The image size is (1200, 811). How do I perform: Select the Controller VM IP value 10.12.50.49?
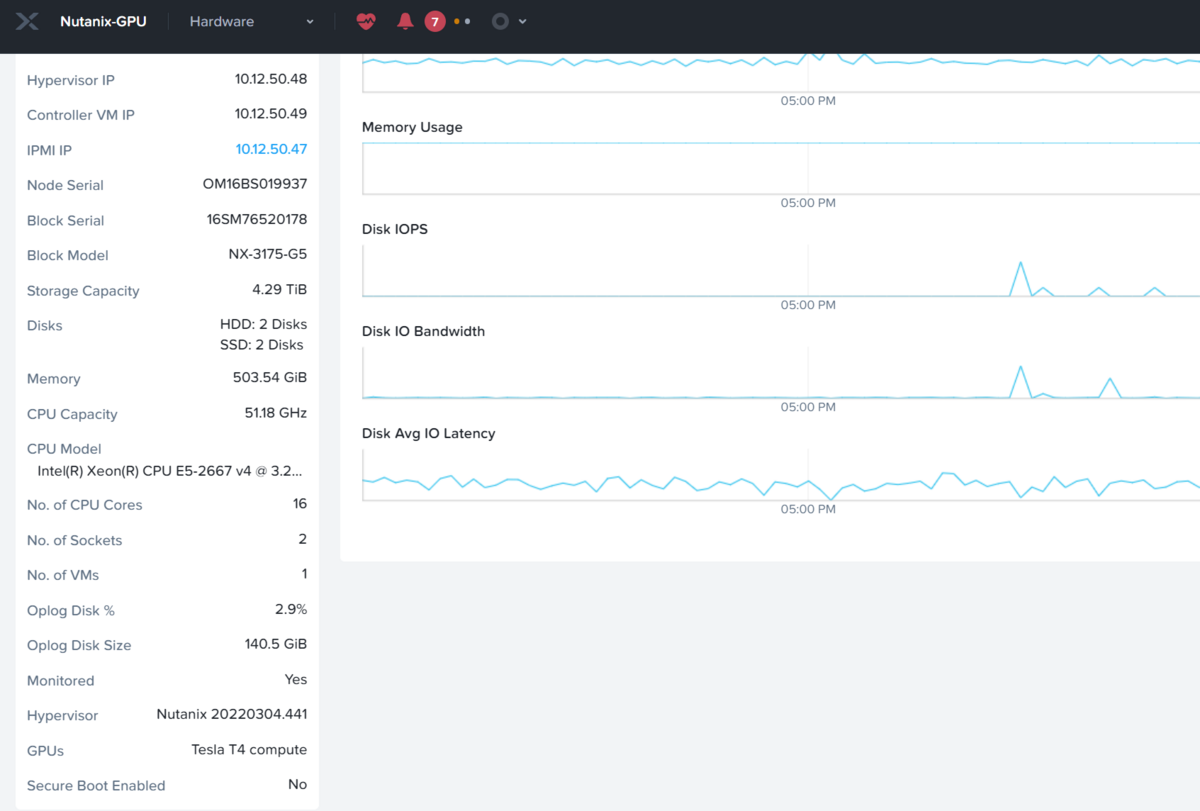[271, 114]
